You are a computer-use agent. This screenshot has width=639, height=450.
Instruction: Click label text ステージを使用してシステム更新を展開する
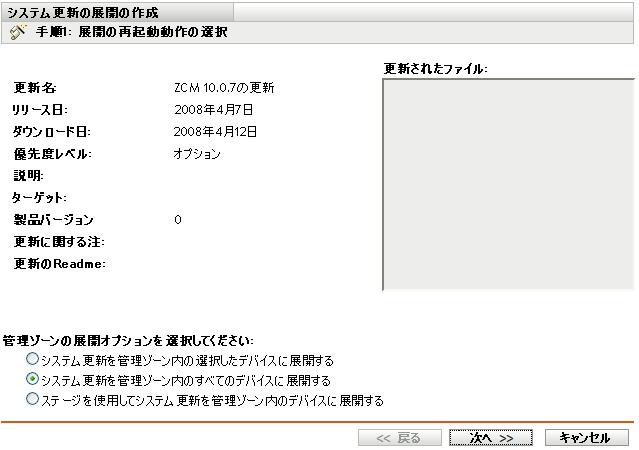(212, 400)
